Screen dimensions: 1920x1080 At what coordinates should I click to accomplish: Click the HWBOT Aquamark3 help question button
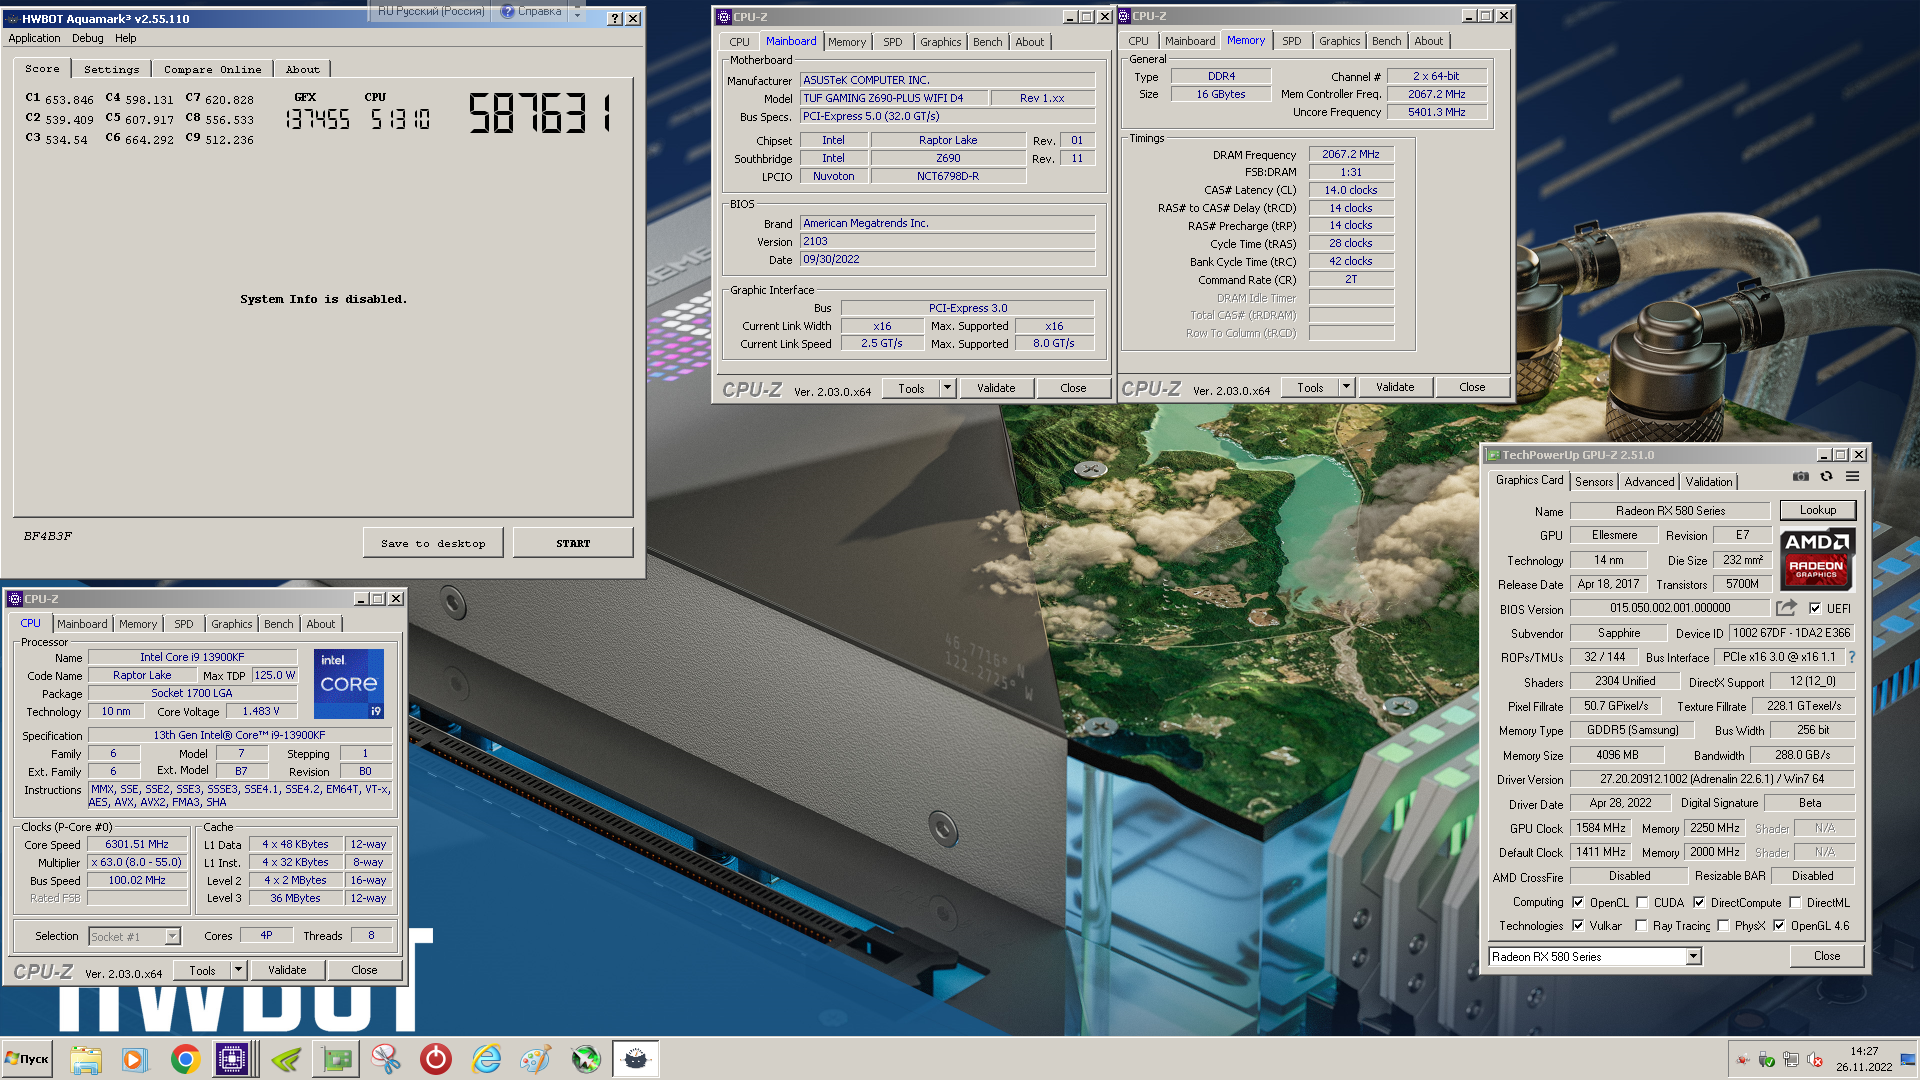(615, 18)
